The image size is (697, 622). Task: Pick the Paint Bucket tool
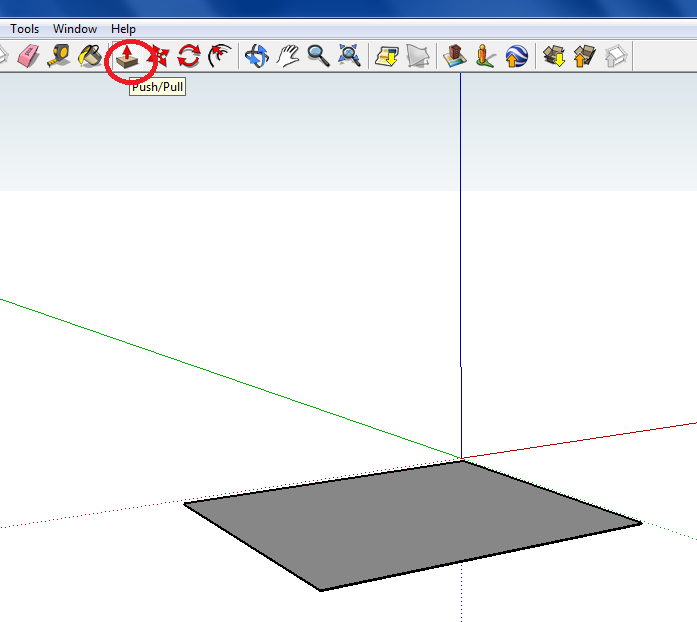tap(90, 56)
